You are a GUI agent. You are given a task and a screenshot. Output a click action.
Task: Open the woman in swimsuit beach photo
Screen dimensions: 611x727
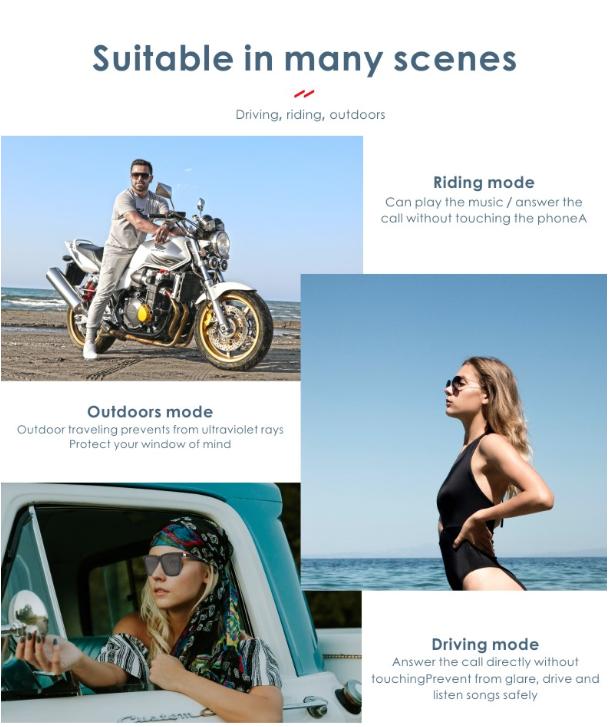(x=453, y=432)
